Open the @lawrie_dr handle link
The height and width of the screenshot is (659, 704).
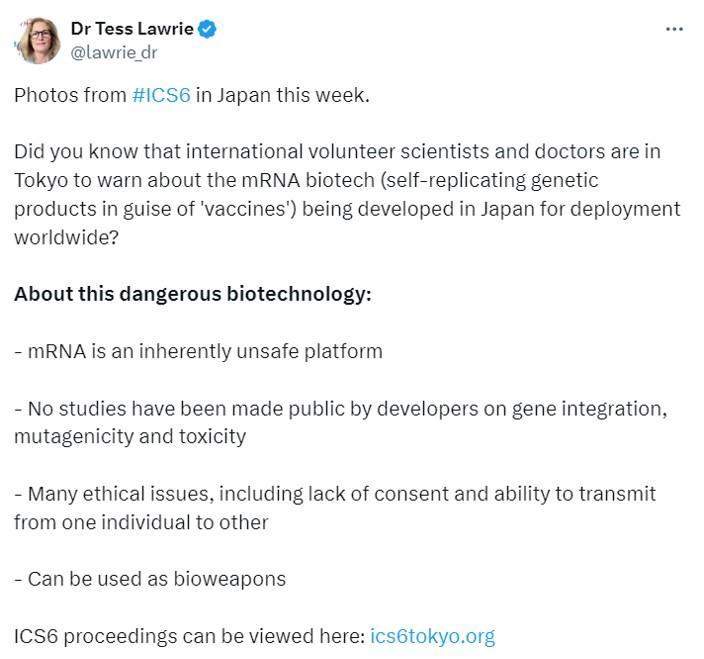pyautogui.click(x=113, y=51)
